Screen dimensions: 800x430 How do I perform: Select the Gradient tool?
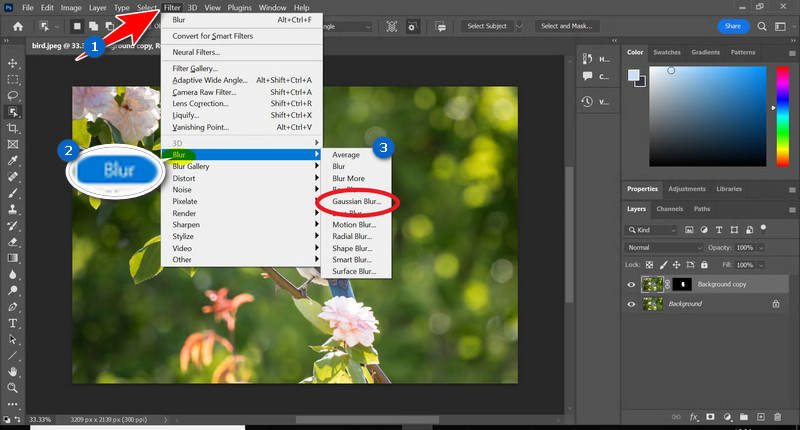13,258
